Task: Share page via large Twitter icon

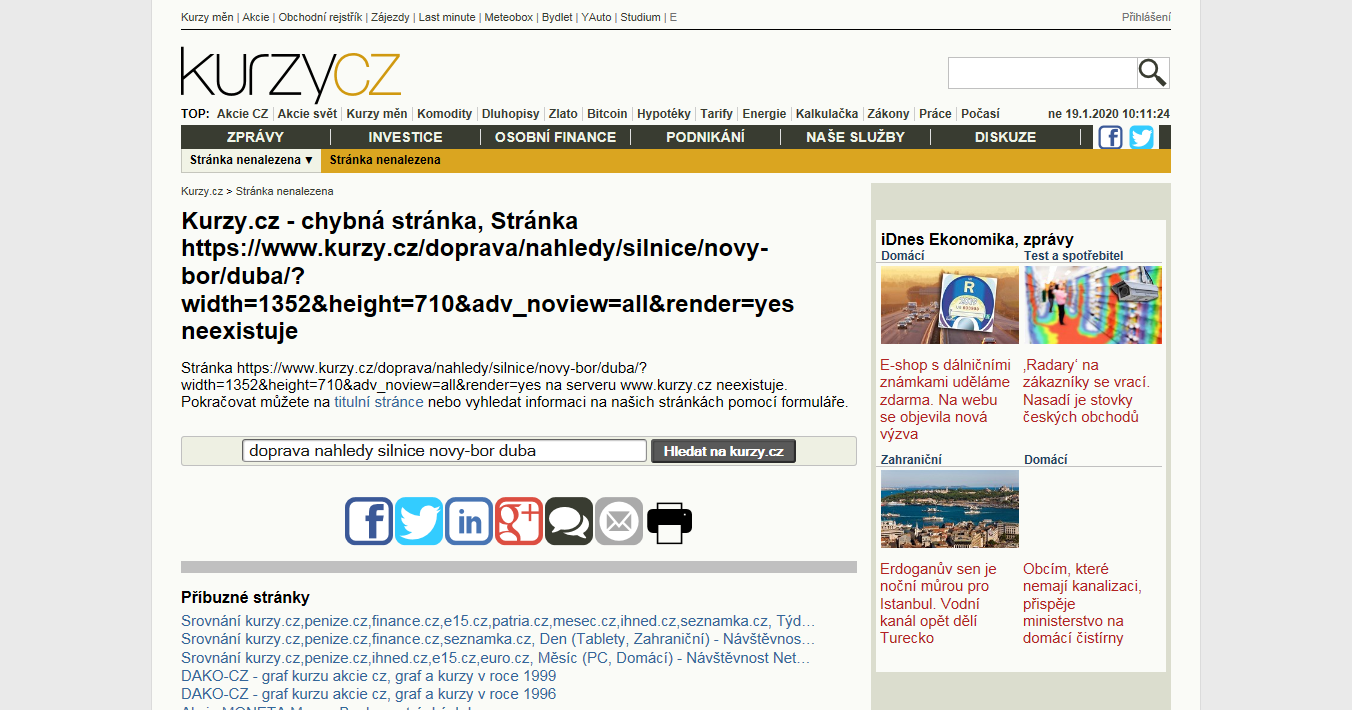Action: coord(419,521)
